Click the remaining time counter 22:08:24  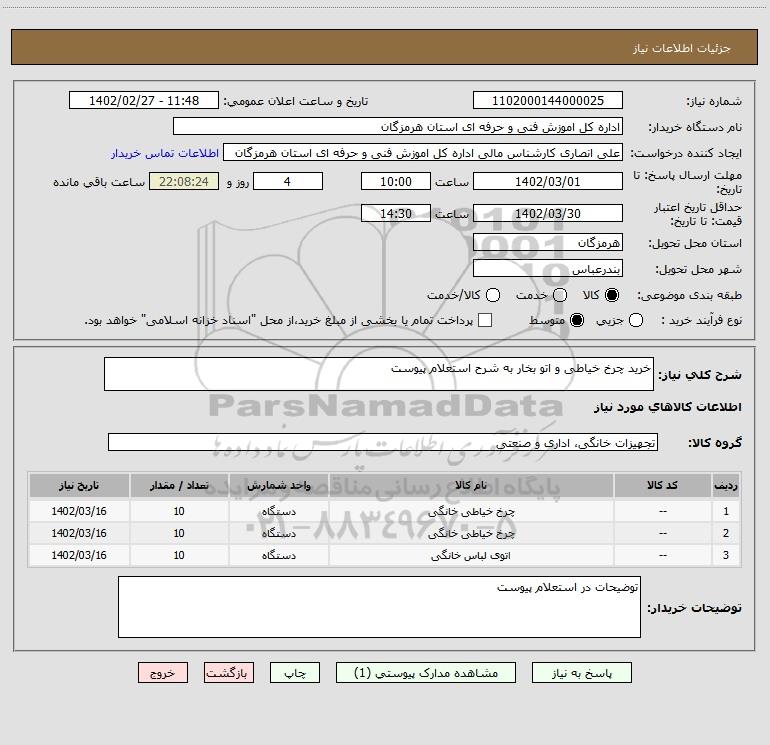pyautogui.click(x=184, y=181)
